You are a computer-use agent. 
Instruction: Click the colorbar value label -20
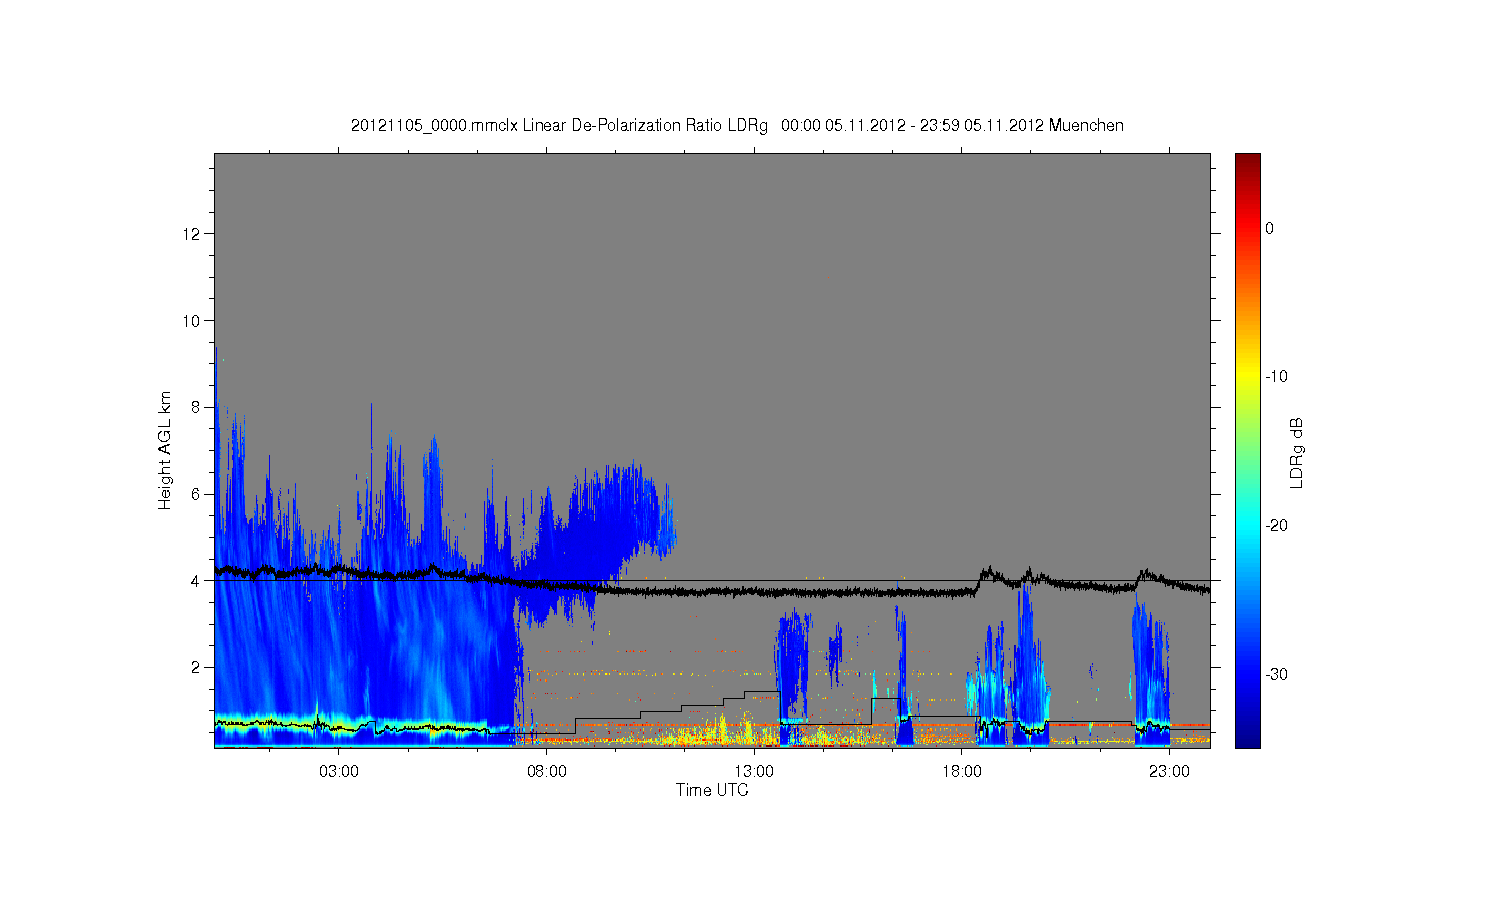point(1276,526)
